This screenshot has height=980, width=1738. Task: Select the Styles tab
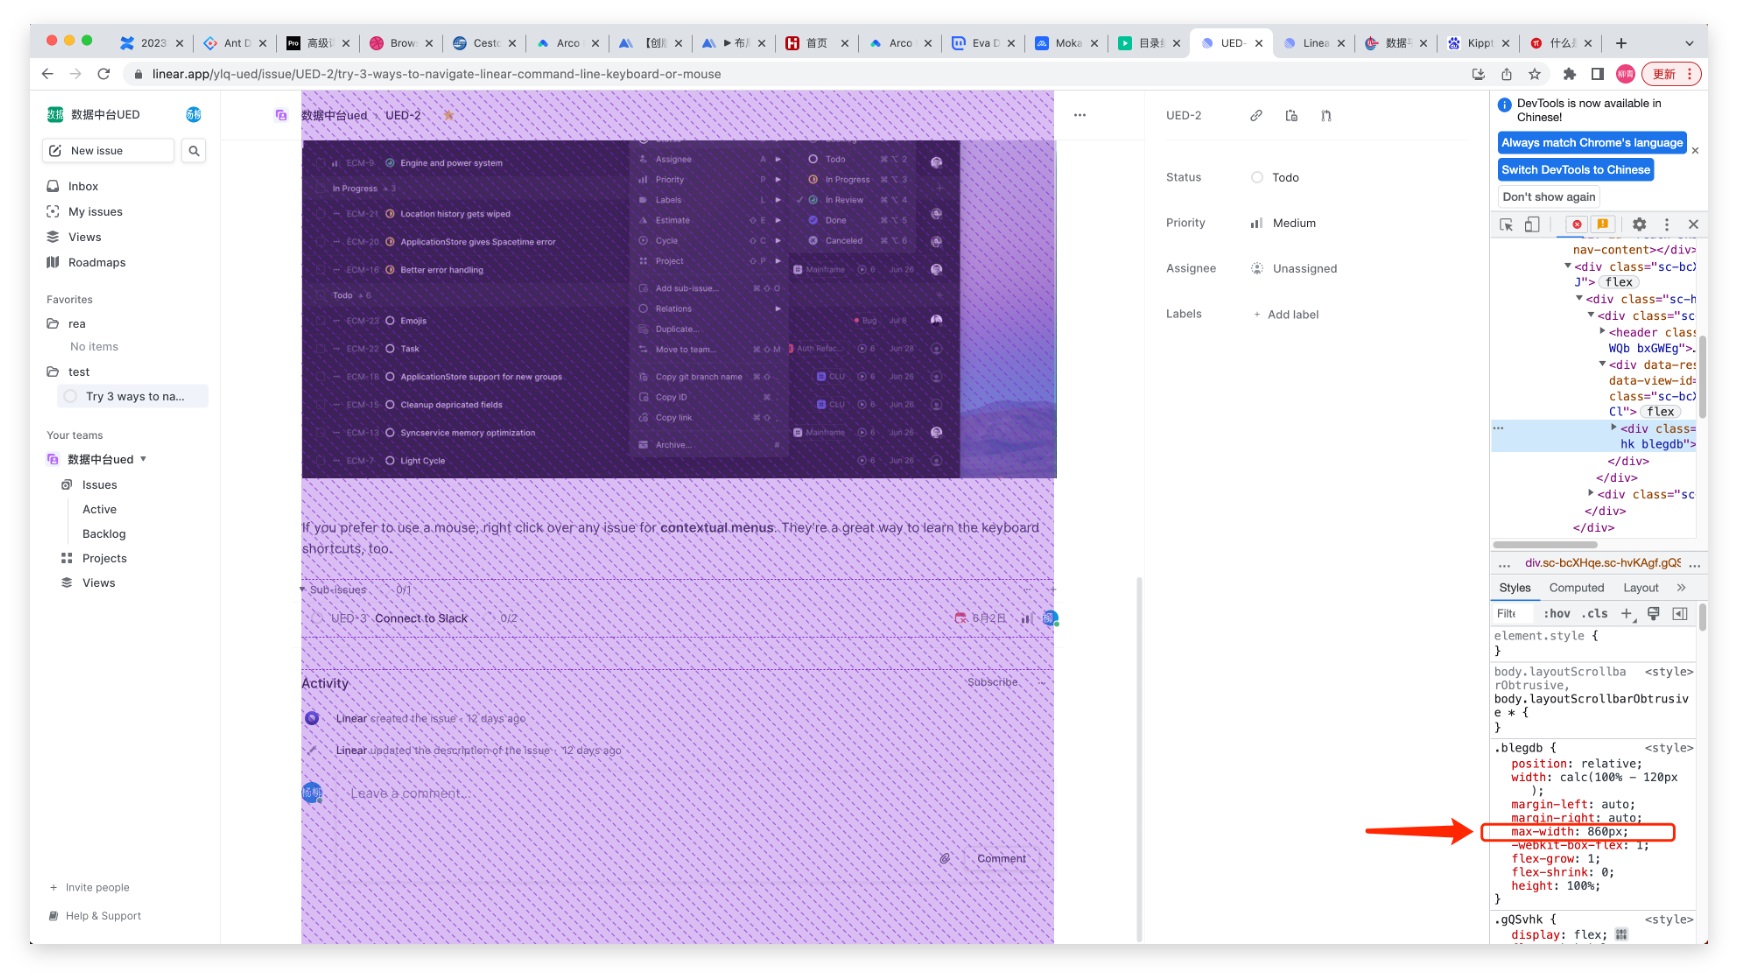click(x=1514, y=588)
